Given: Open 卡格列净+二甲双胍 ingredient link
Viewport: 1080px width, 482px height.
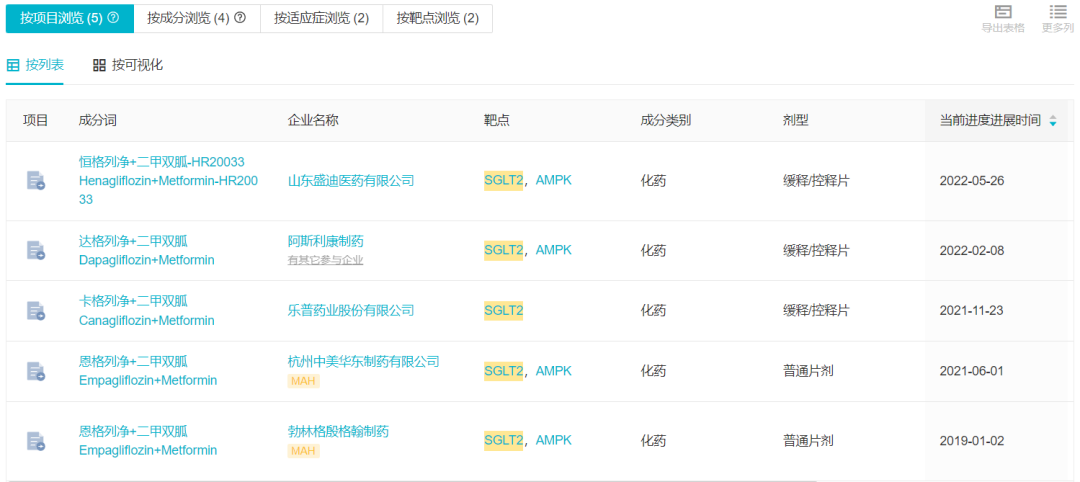Looking at the screenshot, I should 133,301.
